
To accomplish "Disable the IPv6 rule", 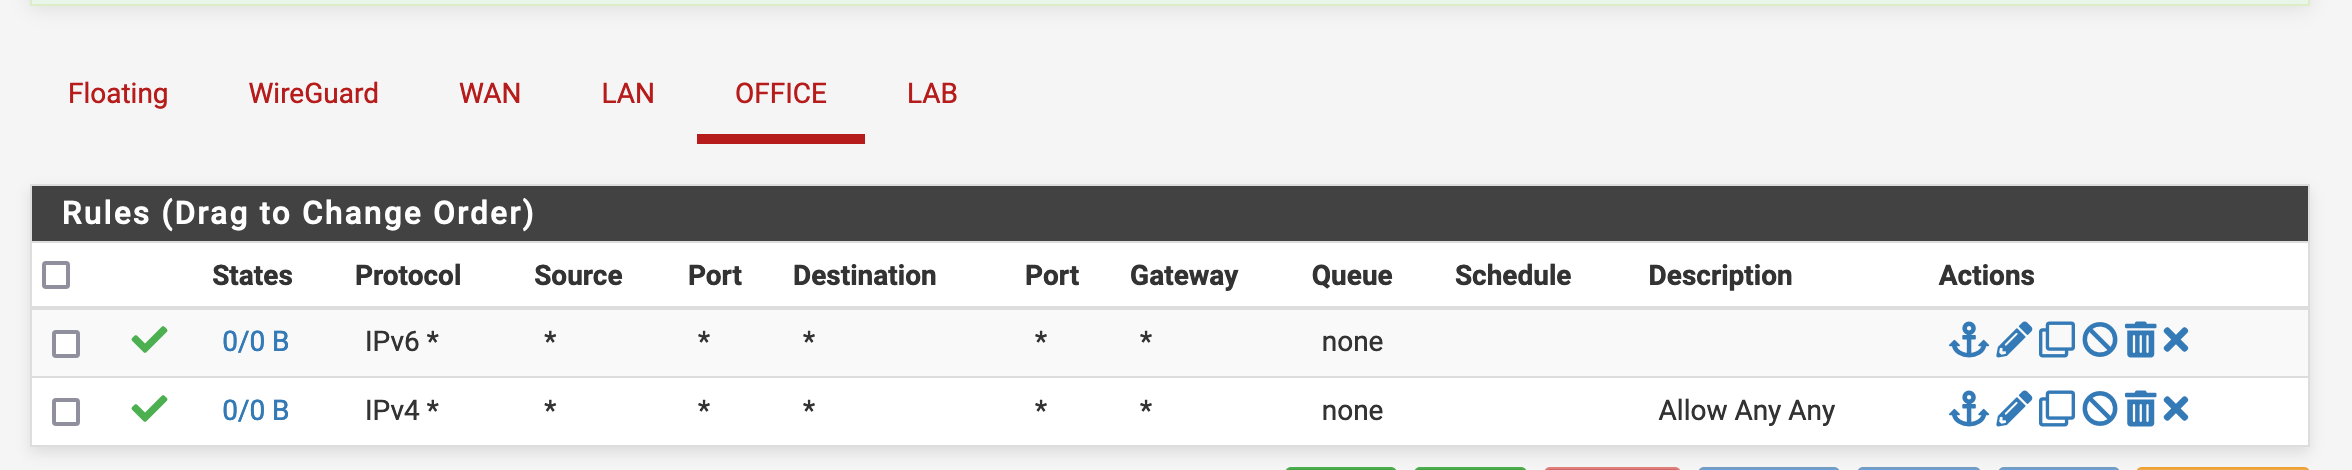I will pos(2099,341).
